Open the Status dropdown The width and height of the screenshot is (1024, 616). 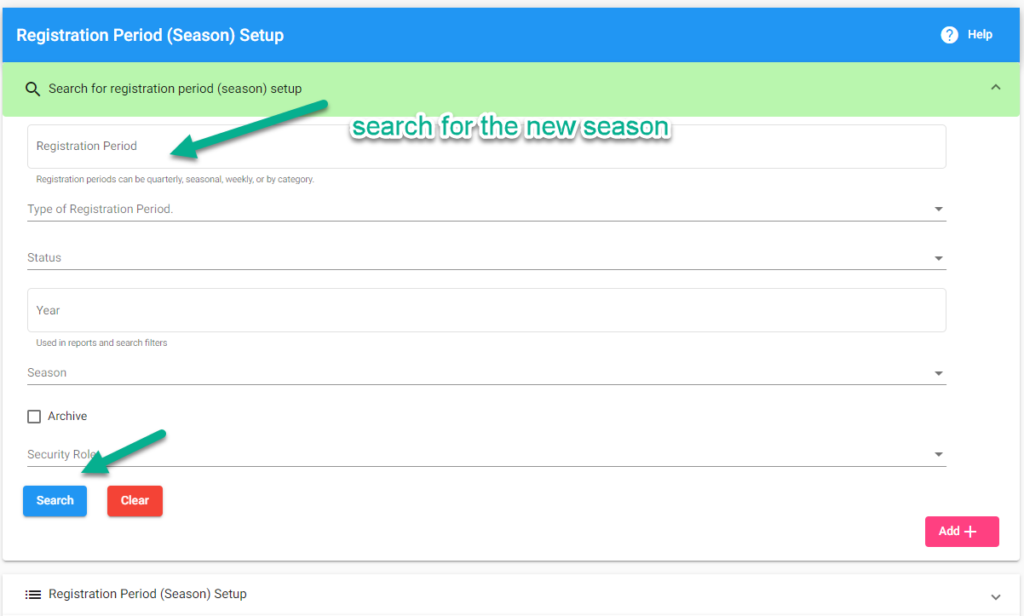pos(487,258)
